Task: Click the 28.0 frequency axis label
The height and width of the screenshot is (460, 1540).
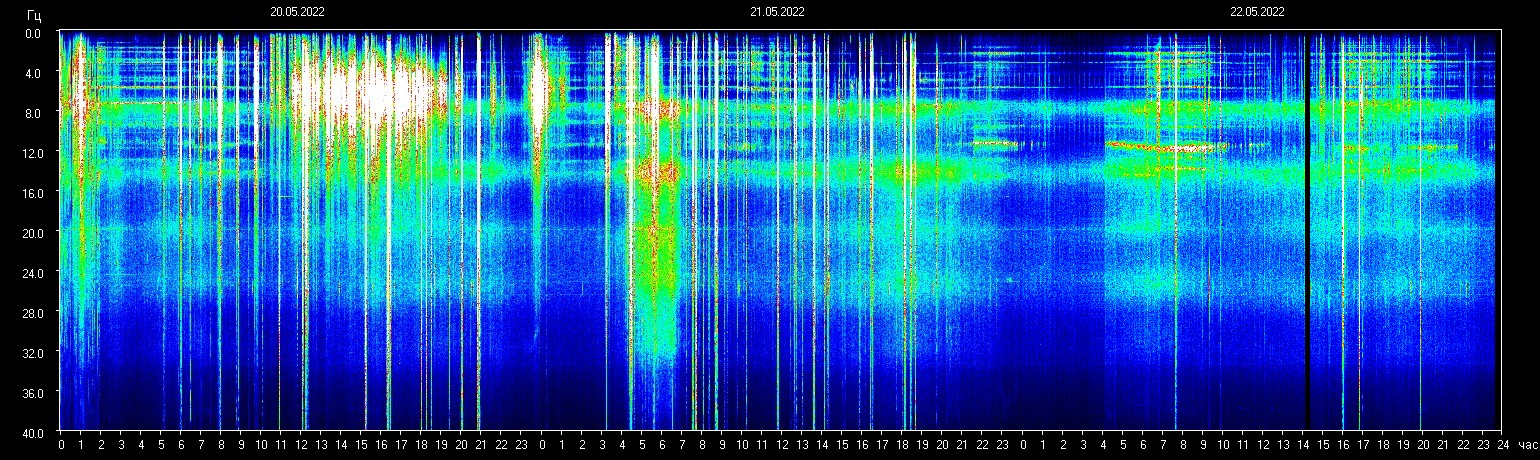Action: [x=31, y=313]
